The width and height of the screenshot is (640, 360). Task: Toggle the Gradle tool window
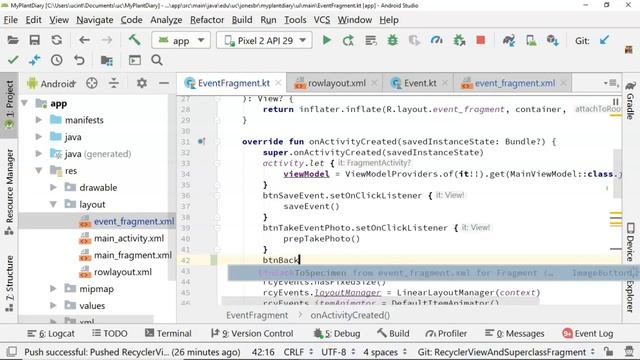click(631, 100)
